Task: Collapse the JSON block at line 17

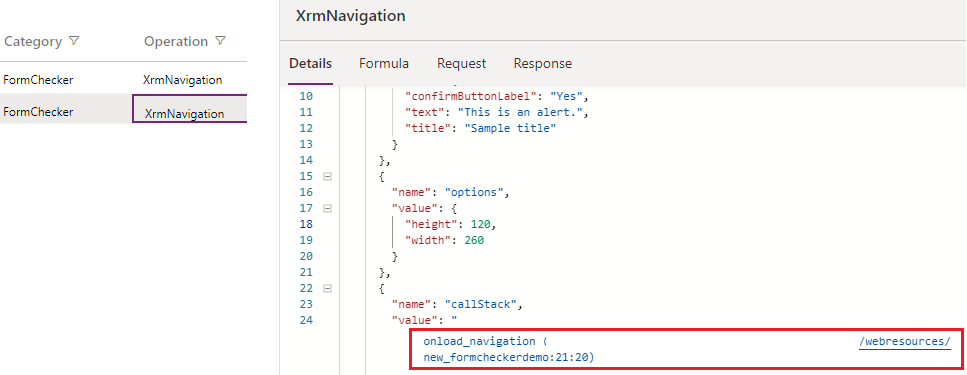Action: 327,208
